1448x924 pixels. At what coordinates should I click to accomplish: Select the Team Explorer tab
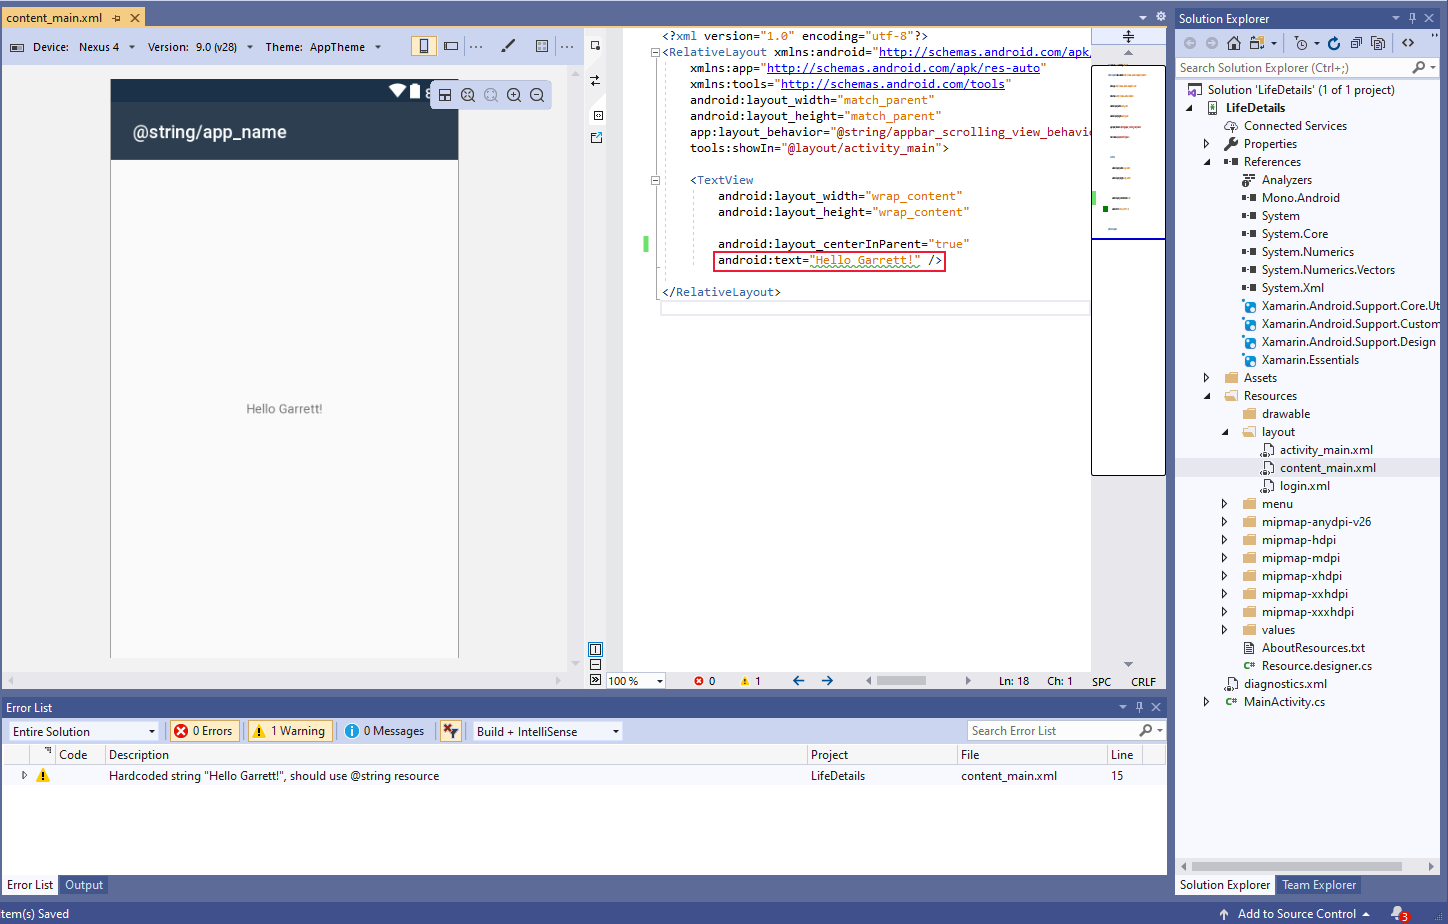coord(1319,885)
